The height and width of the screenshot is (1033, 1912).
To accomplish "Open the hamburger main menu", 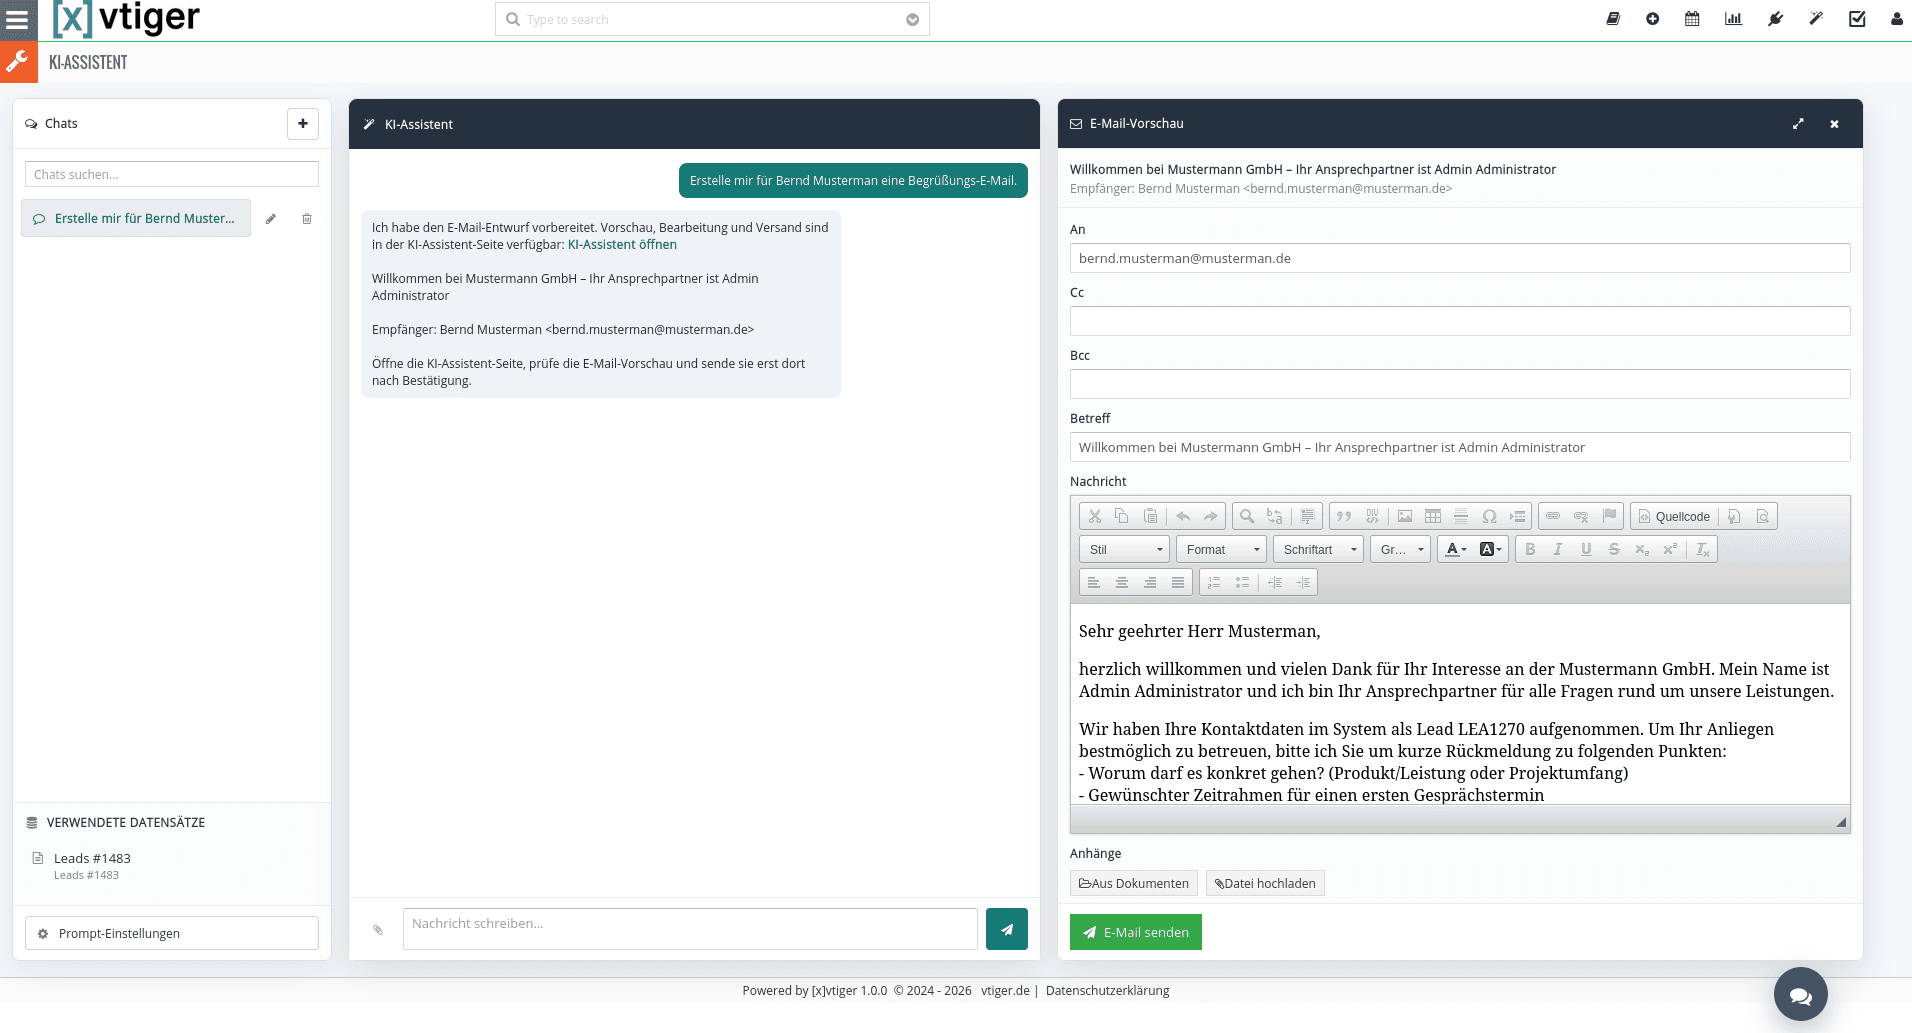I will pos(18,19).
